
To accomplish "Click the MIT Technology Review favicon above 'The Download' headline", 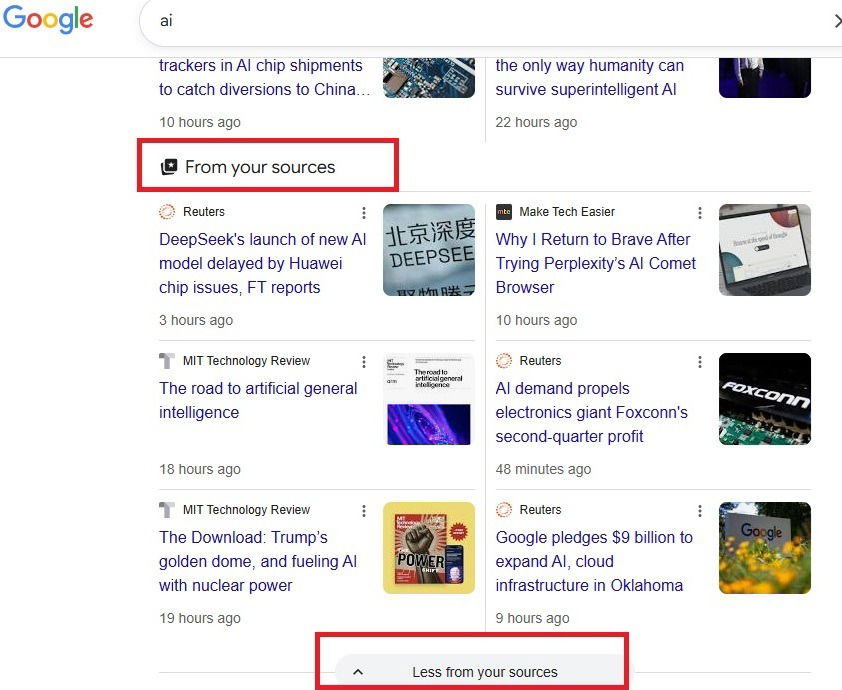I will (167, 510).
